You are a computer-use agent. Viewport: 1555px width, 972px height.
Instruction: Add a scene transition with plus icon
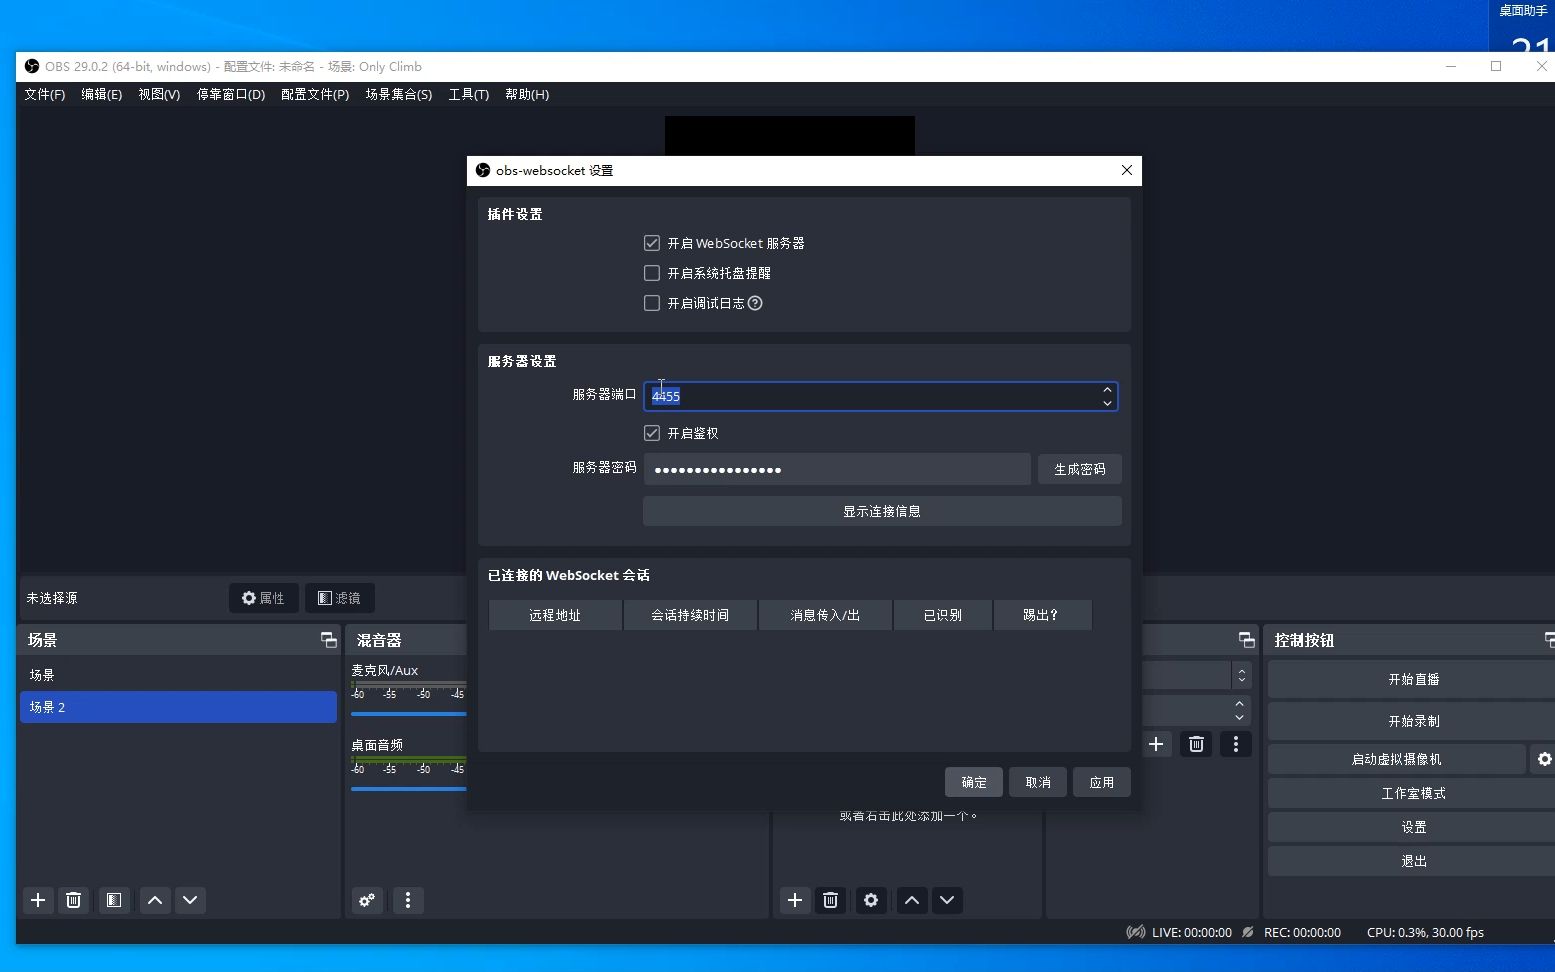click(1156, 744)
